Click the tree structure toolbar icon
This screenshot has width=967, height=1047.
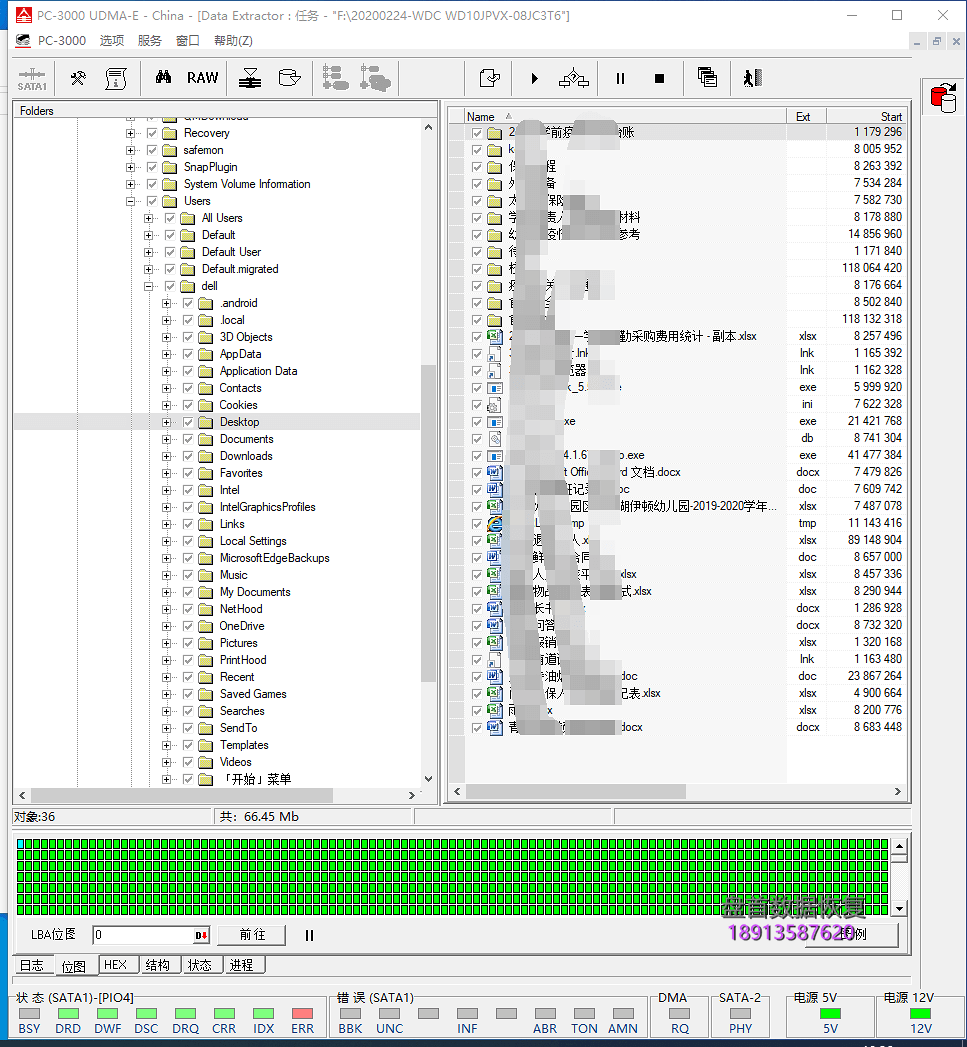coord(335,78)
